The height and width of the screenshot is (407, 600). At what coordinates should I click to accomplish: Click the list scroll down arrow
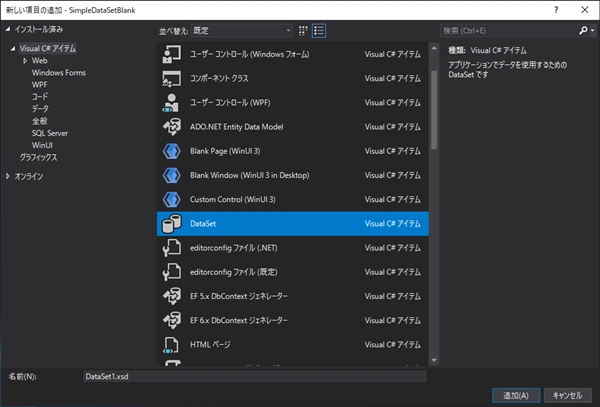[434, 360]
